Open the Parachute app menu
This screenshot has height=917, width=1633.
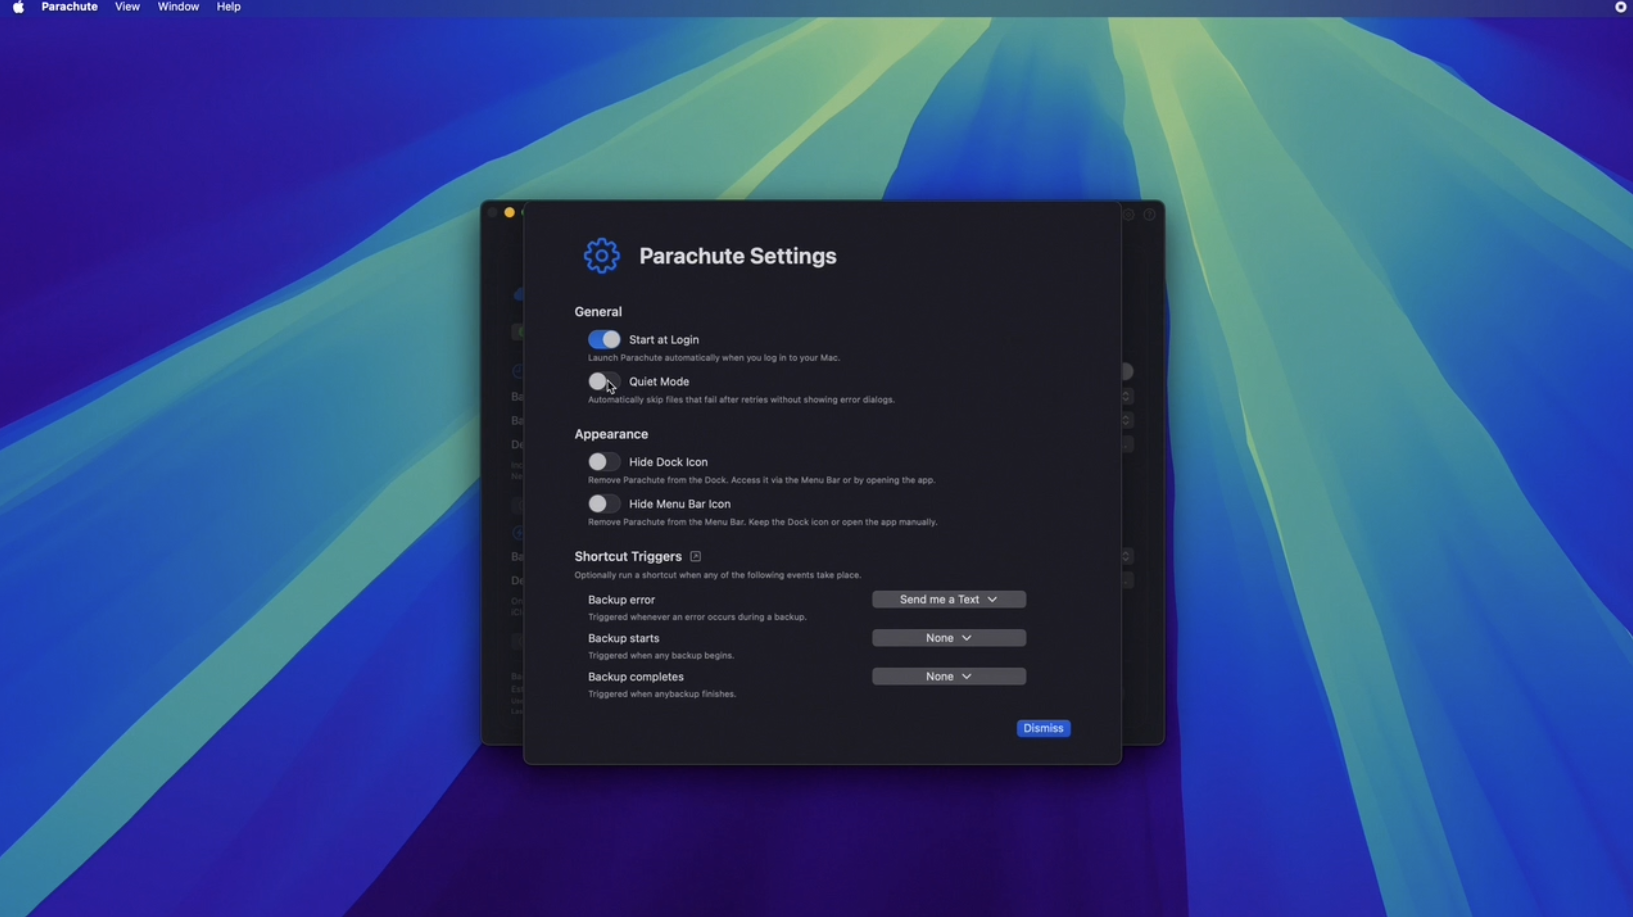coord(69,7)
